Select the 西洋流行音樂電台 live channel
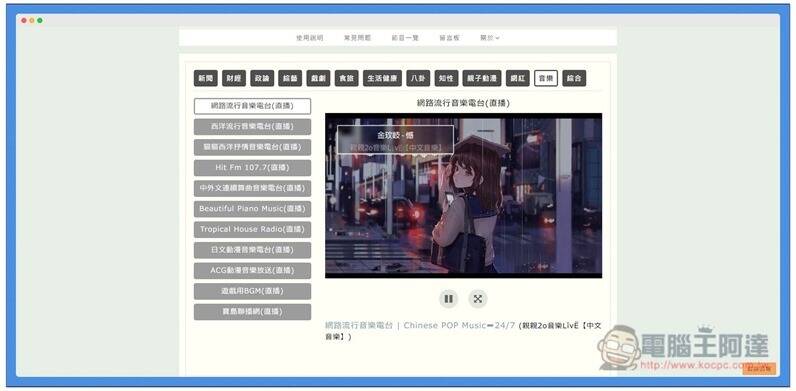Viewport: 796px width, 391px height. click(252, 126)
